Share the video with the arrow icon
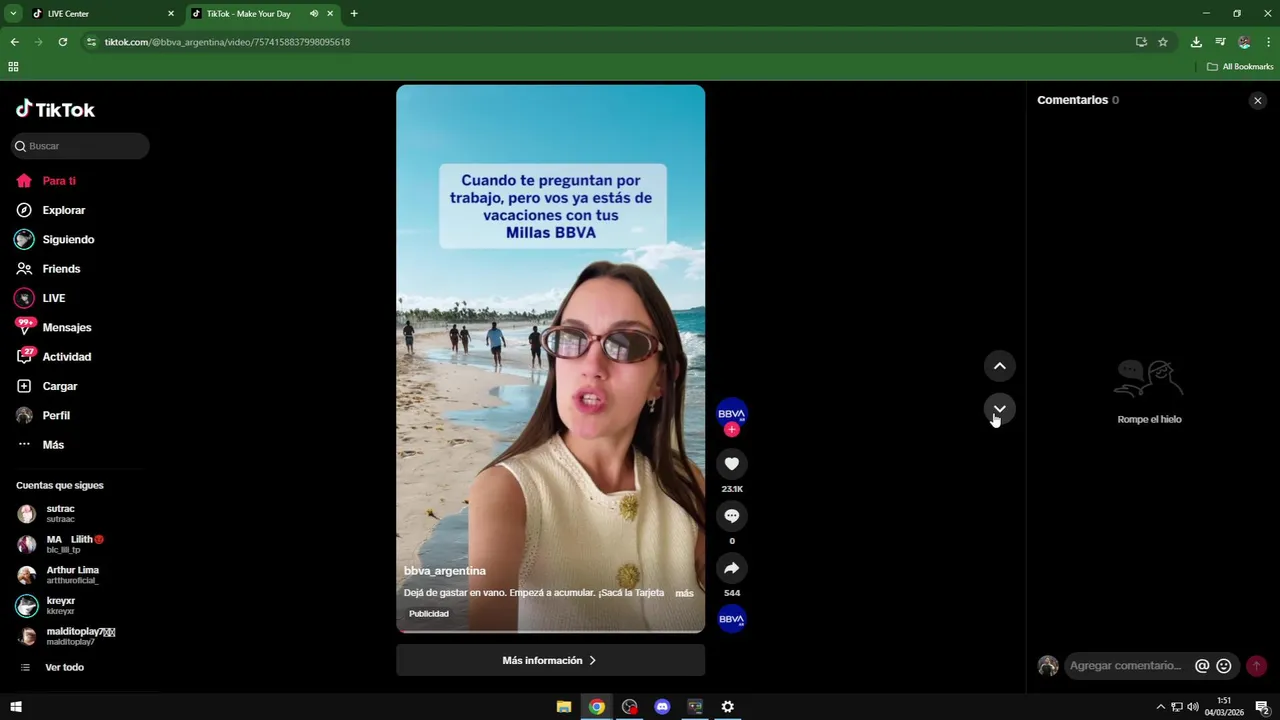1280x720 pixels. coord(732,568)
